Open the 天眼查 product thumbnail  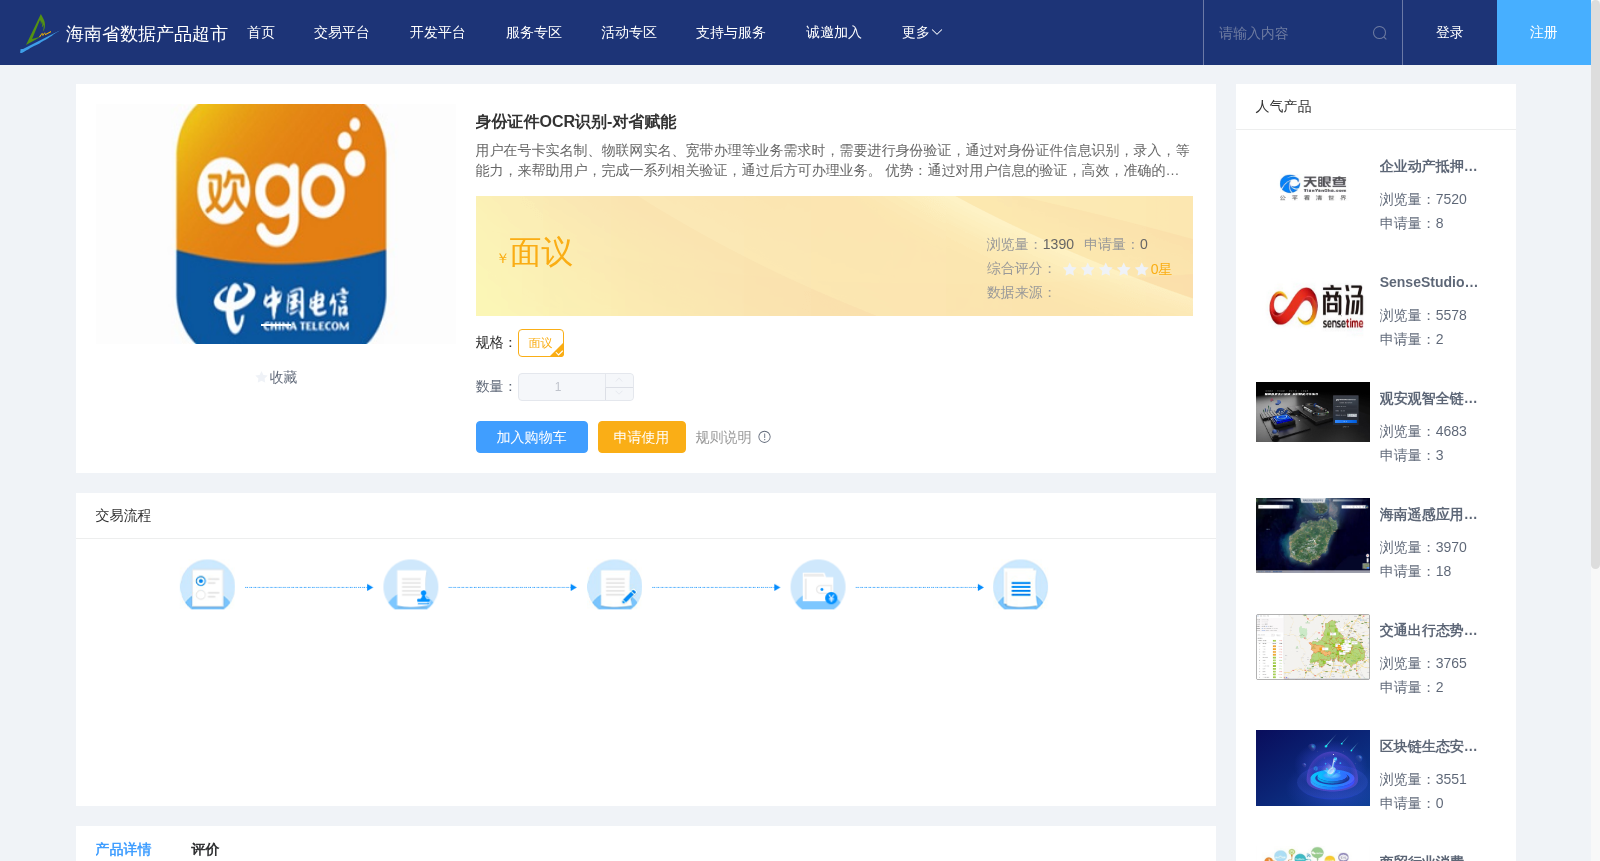(1313, 187)
